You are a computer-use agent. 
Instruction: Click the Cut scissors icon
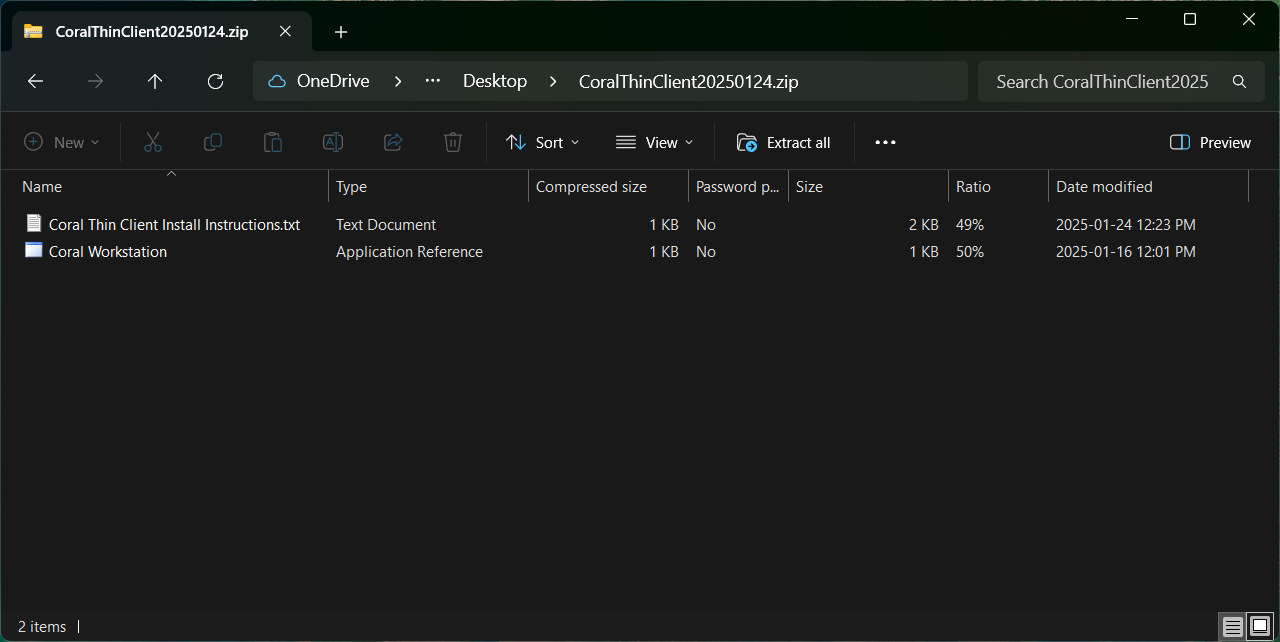pos(153,143)
